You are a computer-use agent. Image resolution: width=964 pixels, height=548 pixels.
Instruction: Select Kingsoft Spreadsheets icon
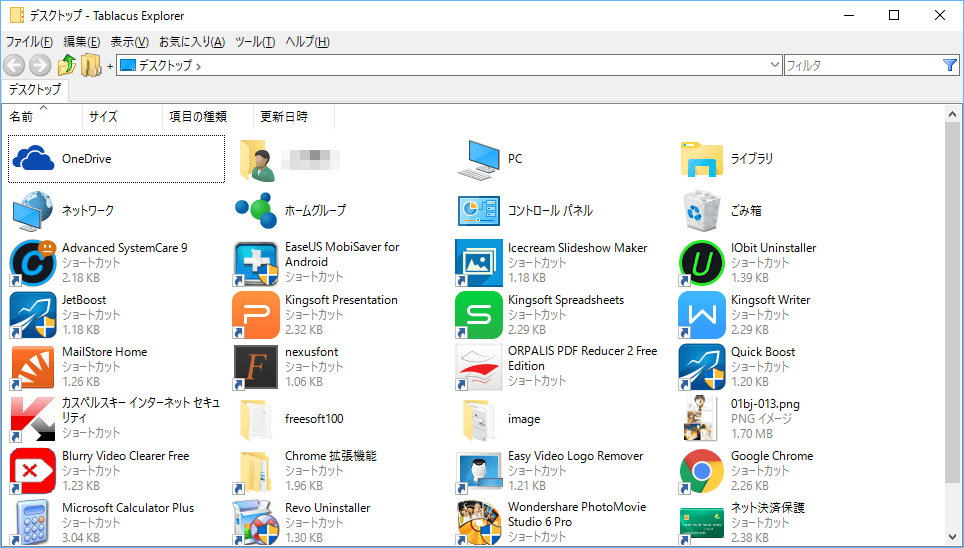click(x=479, y=315)
